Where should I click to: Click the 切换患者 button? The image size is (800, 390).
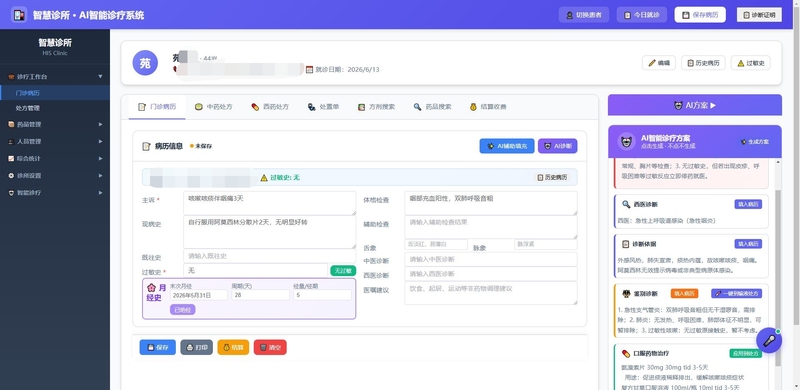tap(584, 15)
